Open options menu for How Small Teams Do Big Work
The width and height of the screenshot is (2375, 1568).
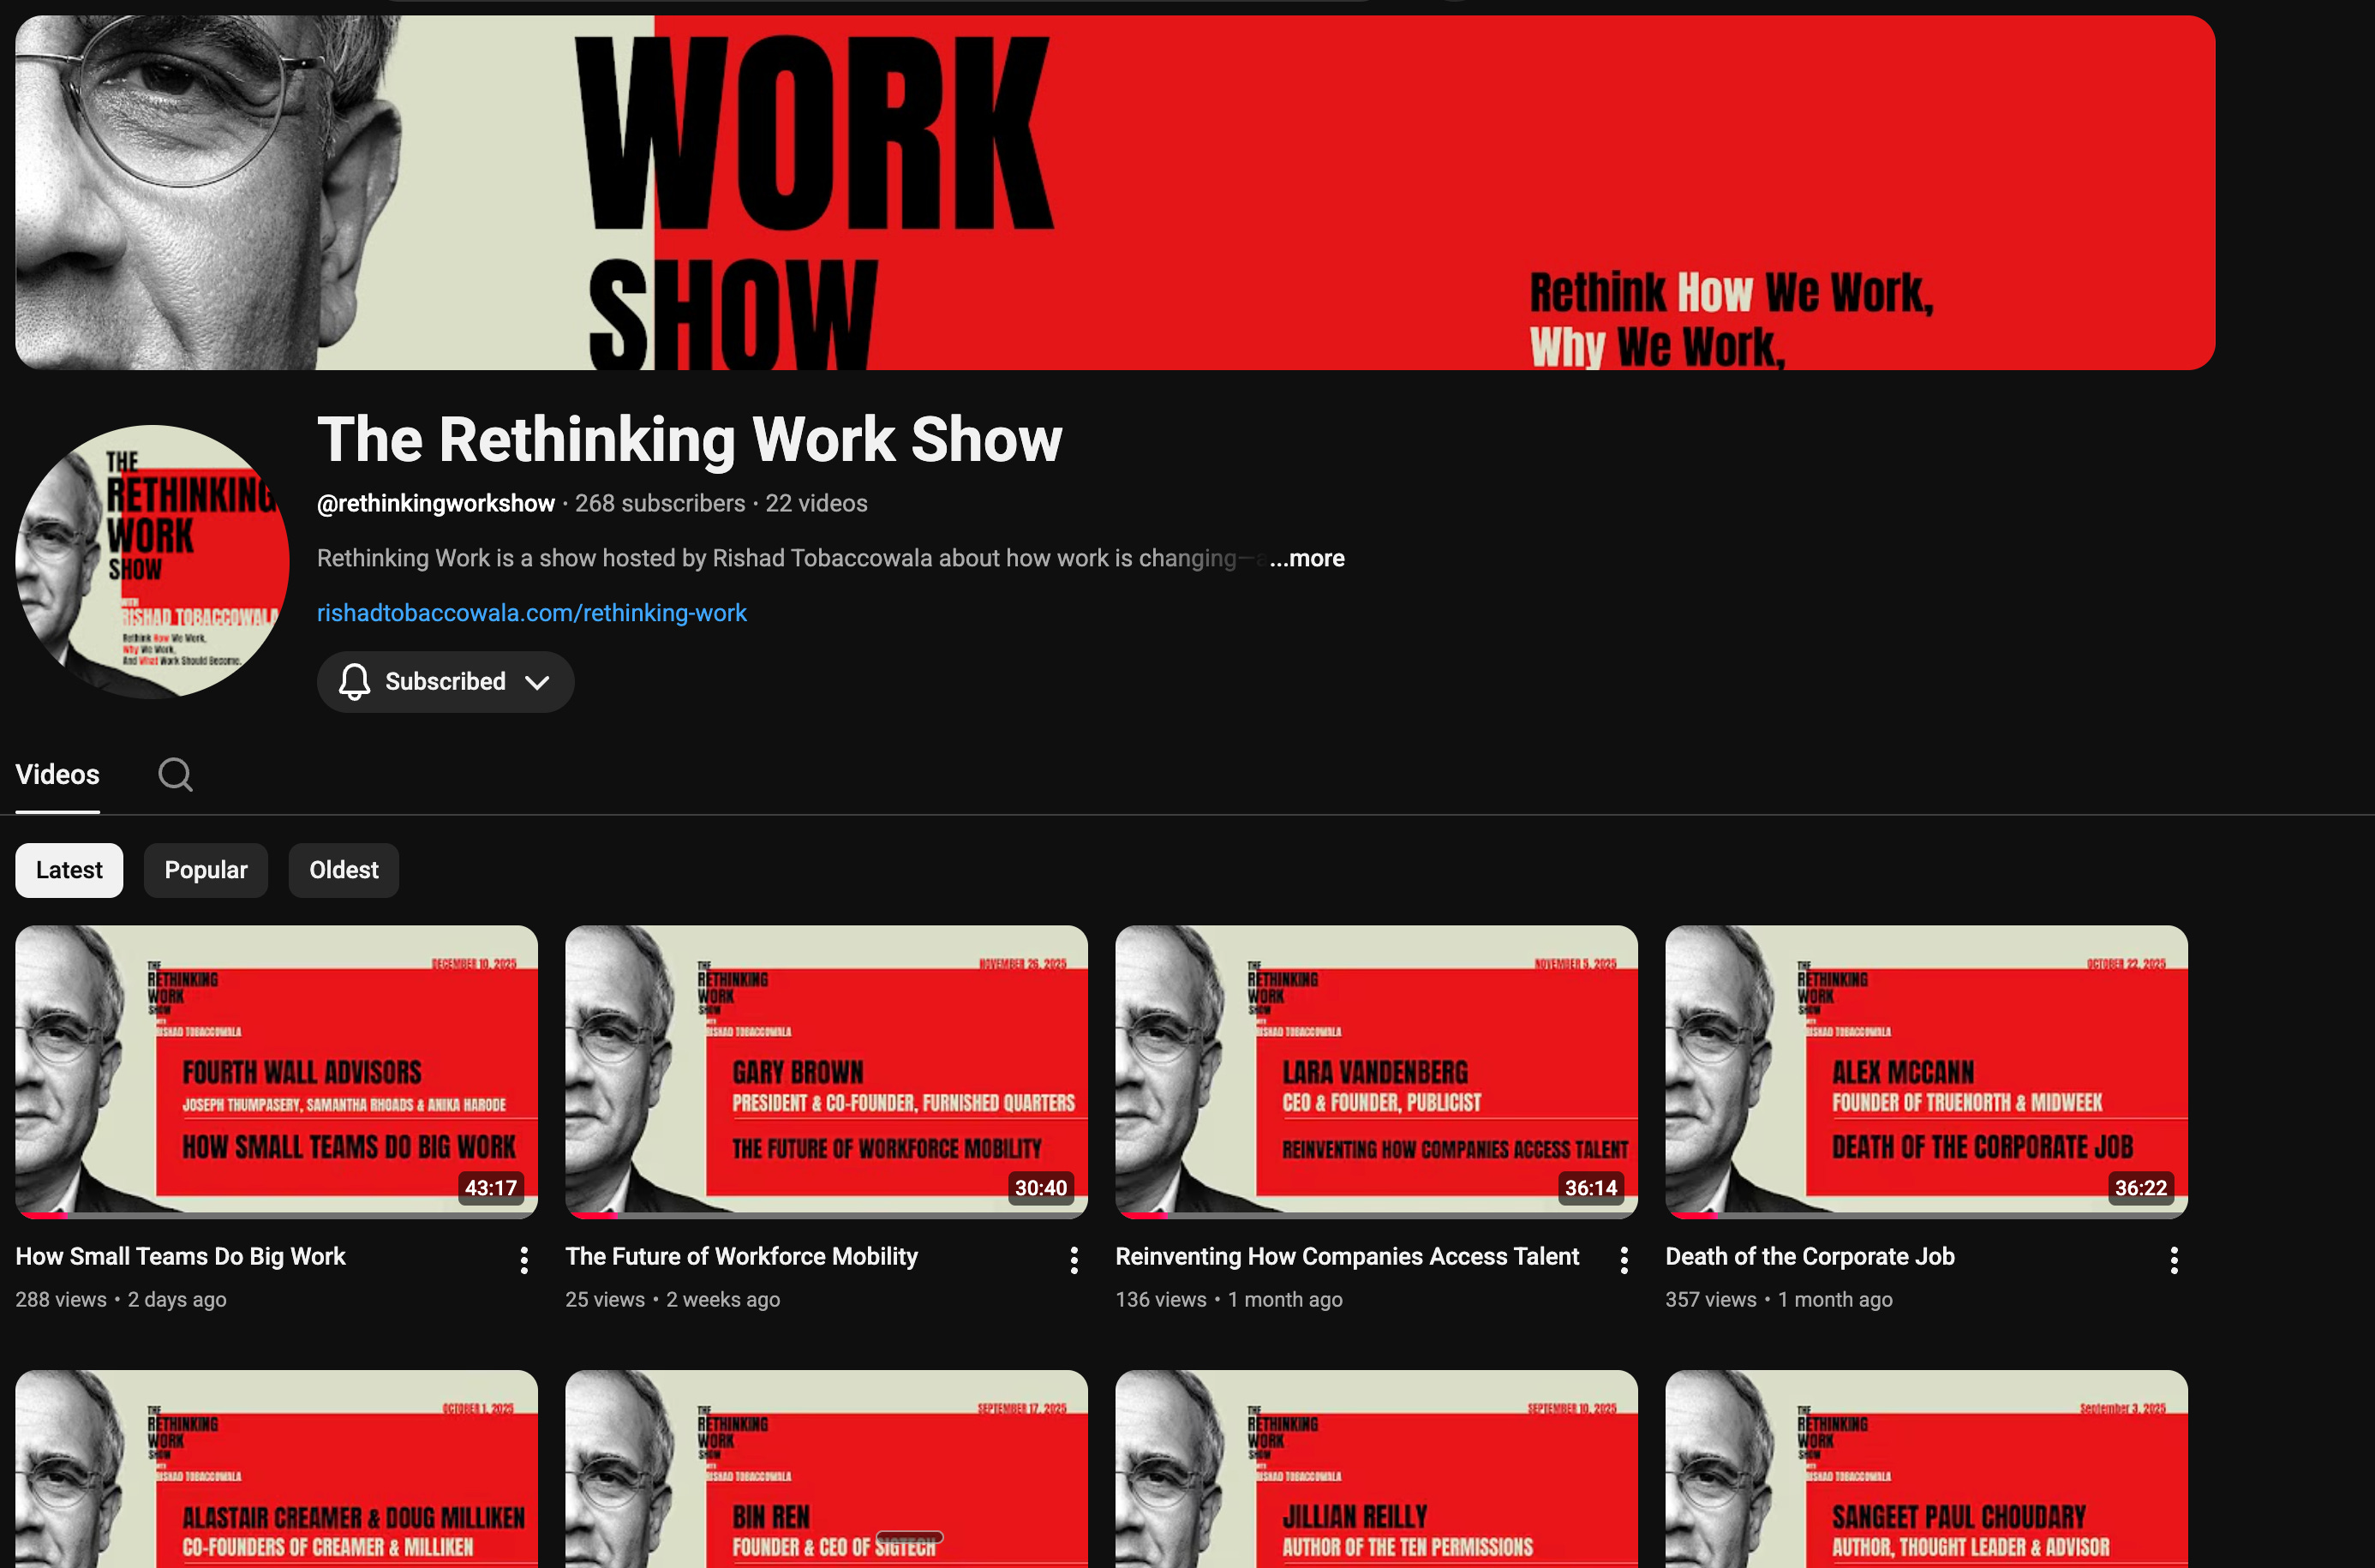pos(524,1260)
